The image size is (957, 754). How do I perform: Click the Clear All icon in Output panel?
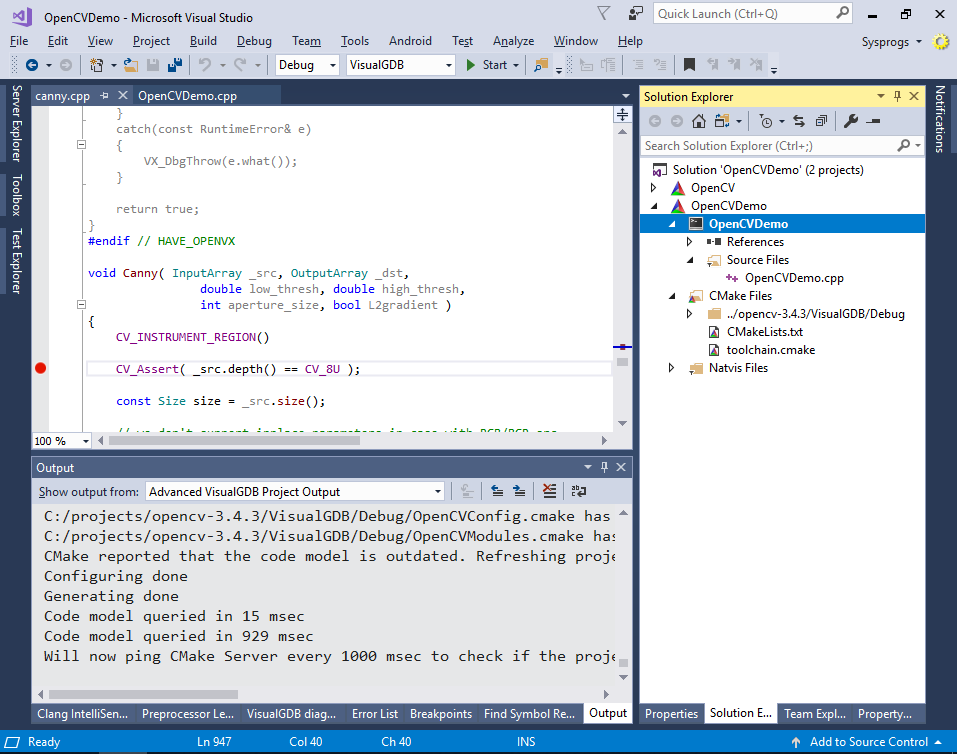pos(549,491)
